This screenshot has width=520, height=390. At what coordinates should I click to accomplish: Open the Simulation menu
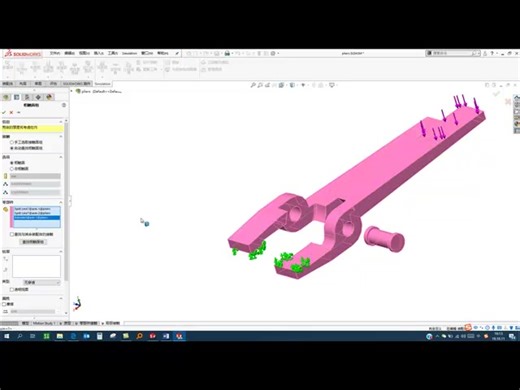click(129, 53)
